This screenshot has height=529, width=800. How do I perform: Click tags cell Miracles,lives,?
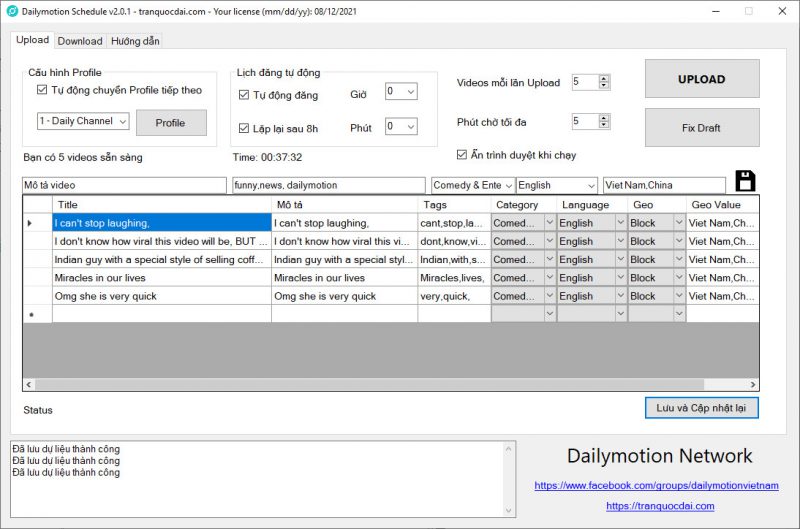point(454,278)
